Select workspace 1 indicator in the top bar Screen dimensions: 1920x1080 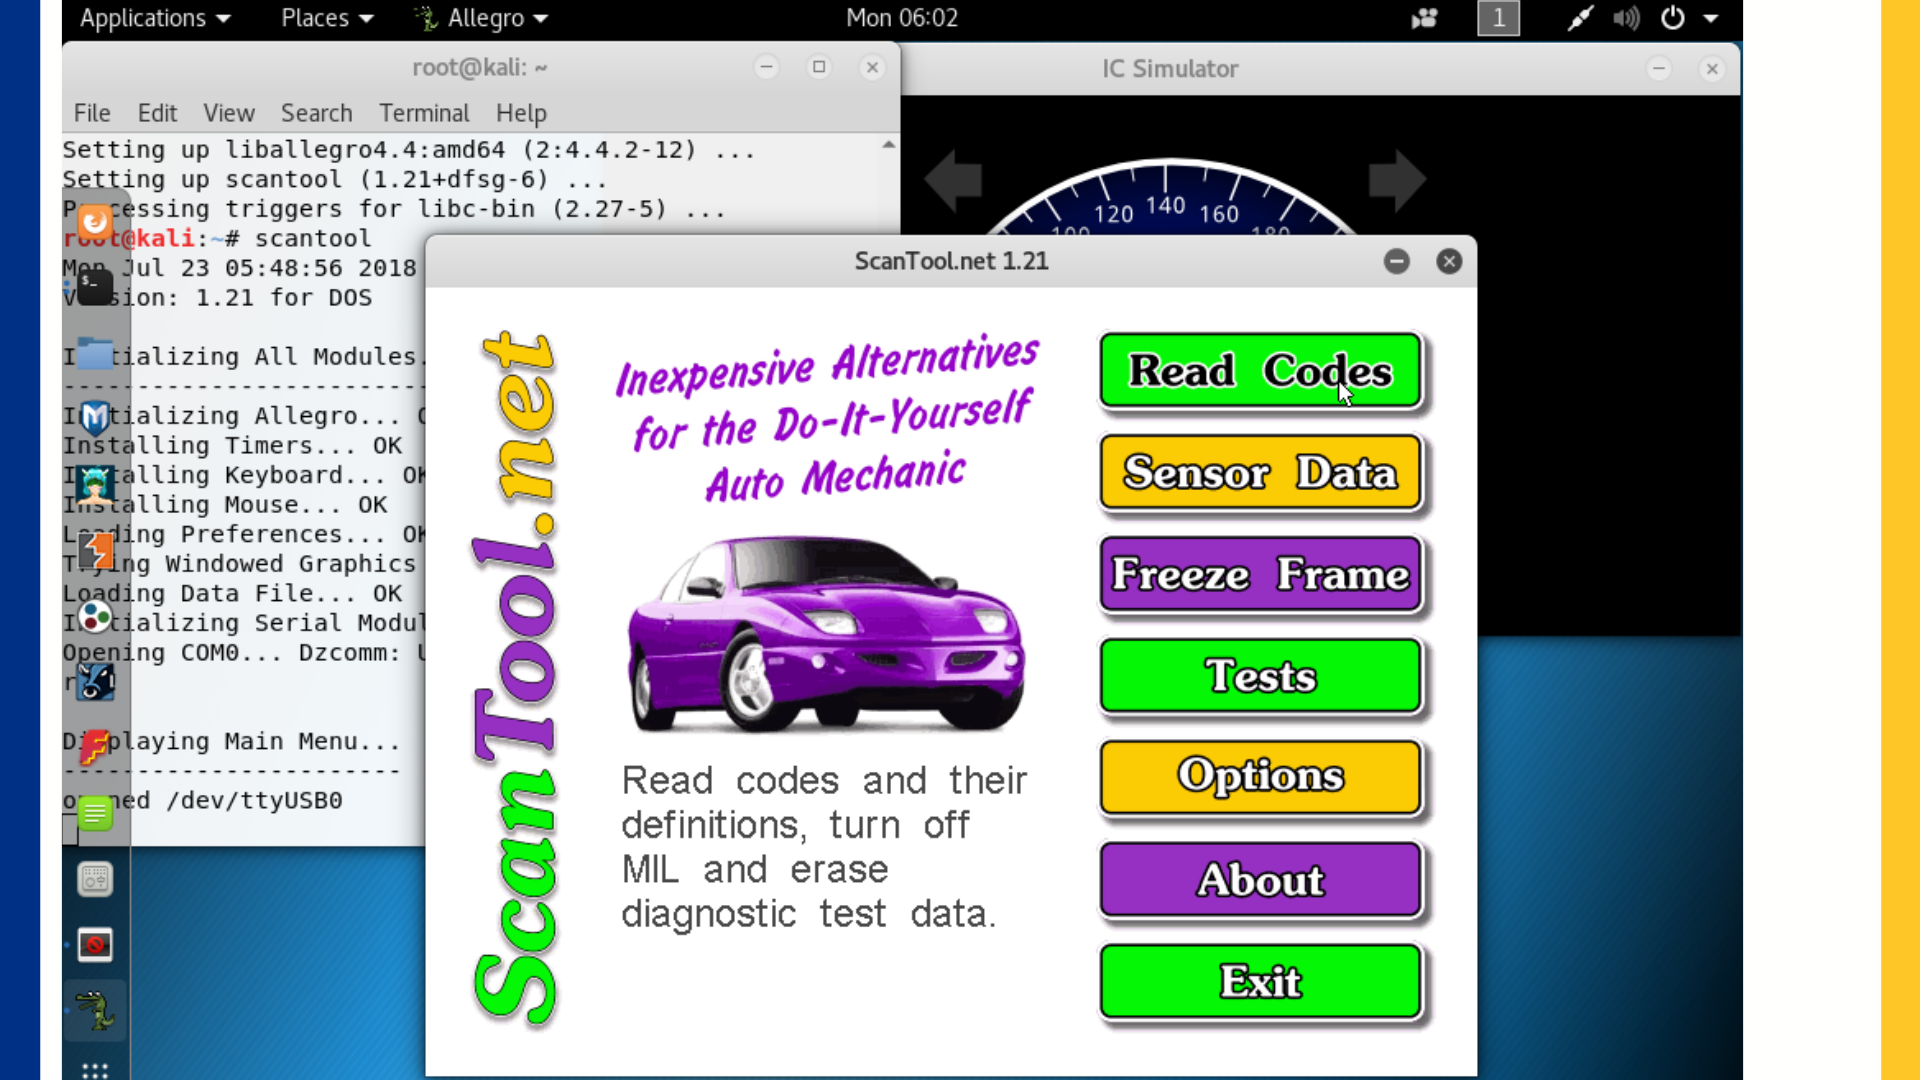[x=1498, y=18]
